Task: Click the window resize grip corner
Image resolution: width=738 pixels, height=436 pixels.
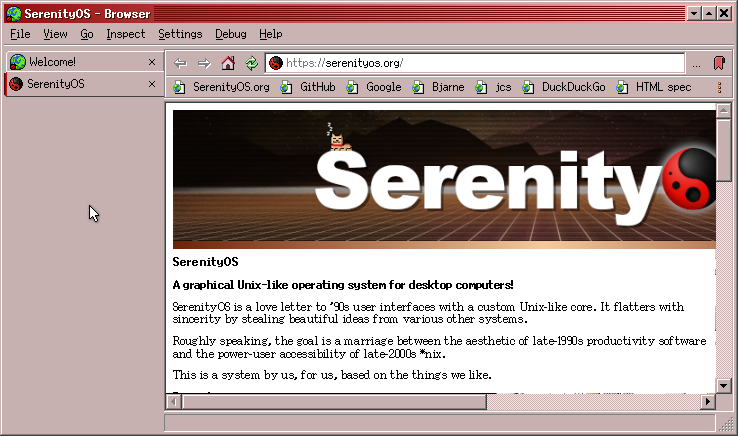Action: [726, 424]
